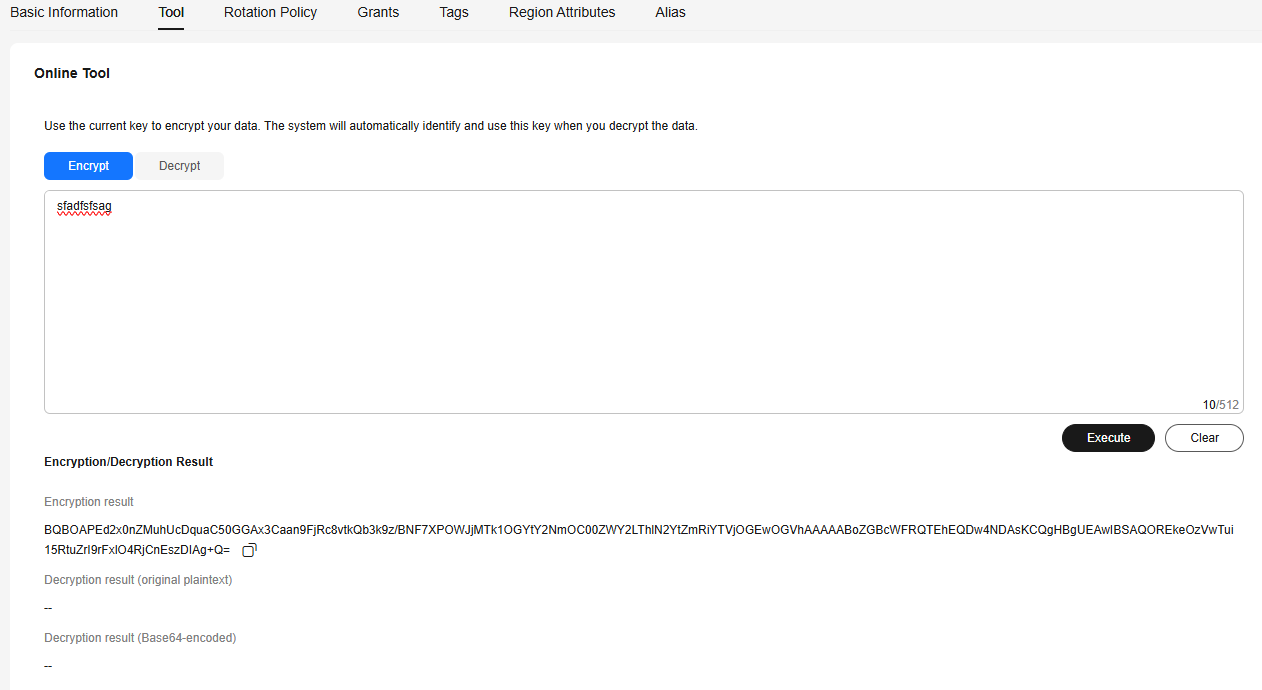Screen dimensions: 1262x690
Task: Clear the input with Clear button
Action: tap(1204, 438)
